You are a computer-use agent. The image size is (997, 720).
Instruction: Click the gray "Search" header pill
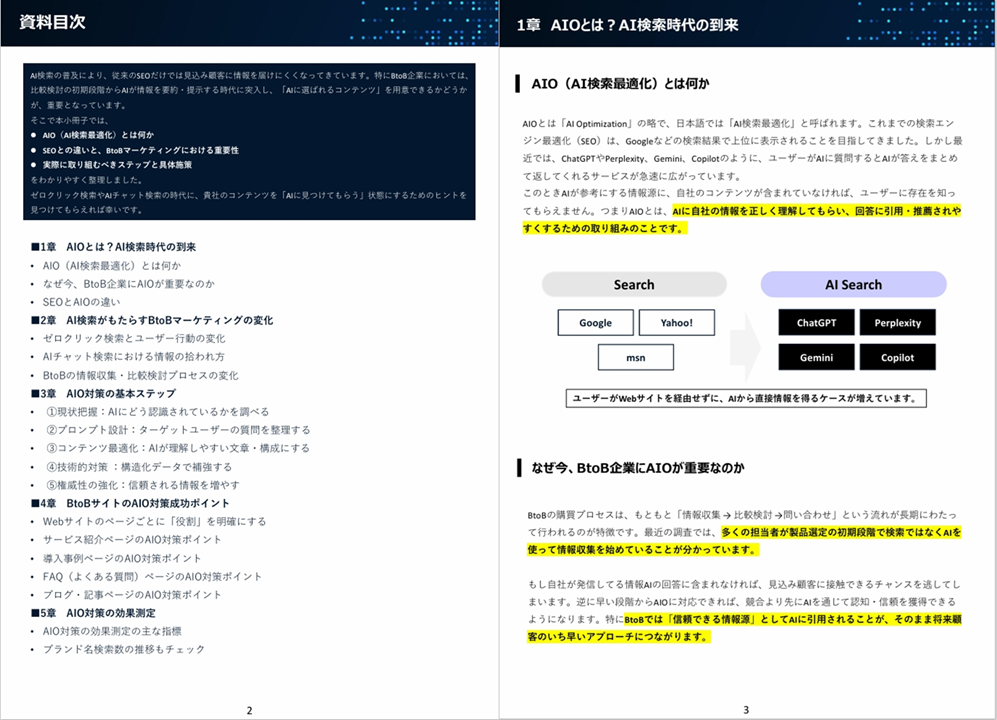click(x=636, y=284)
